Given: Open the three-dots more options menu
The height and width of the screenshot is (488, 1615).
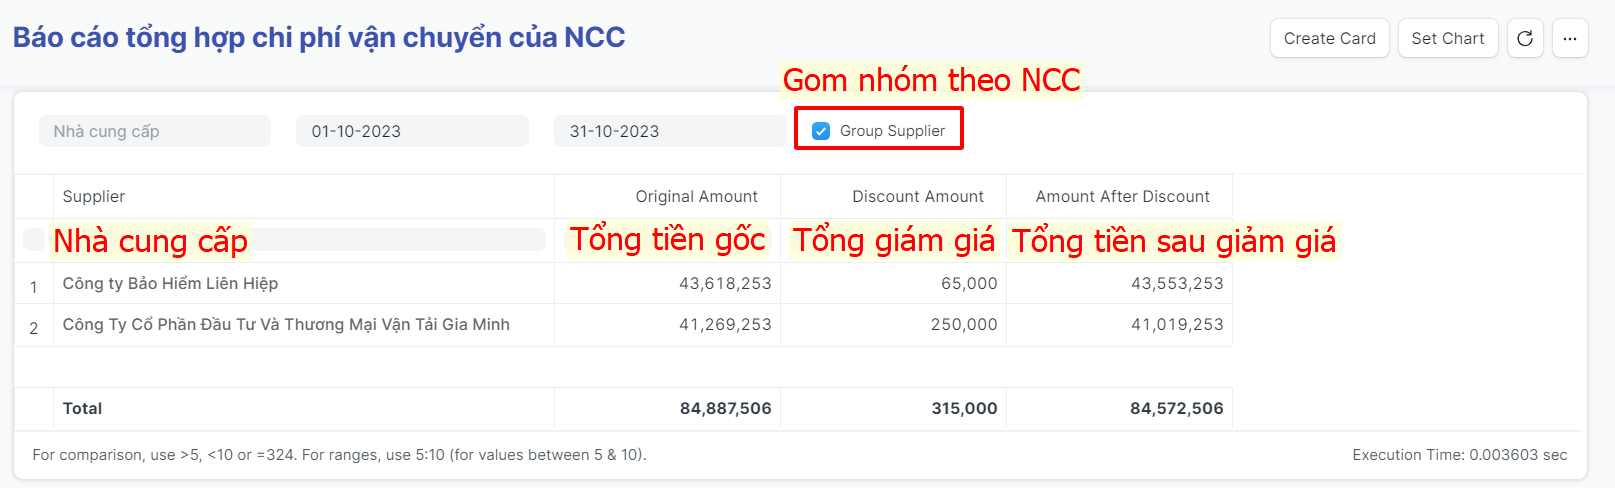Looking at the screenshot, I should click(1570, 39).
